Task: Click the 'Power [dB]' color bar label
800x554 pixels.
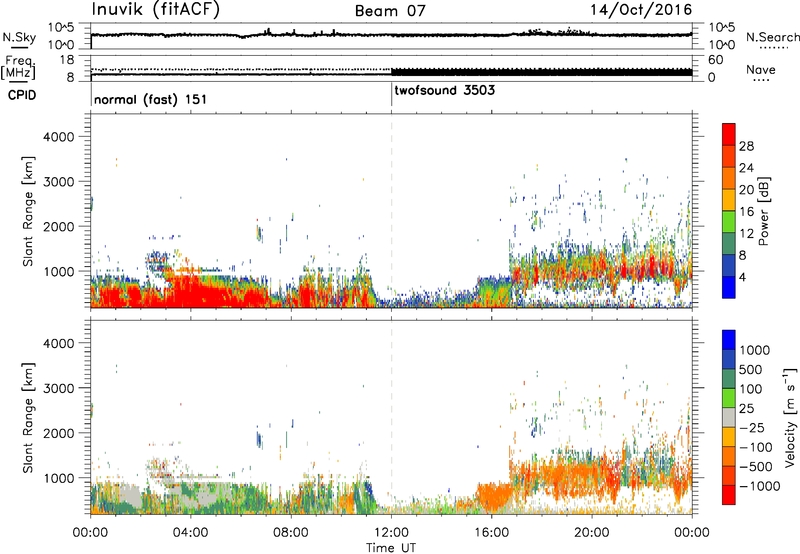Action: (763, 211)
